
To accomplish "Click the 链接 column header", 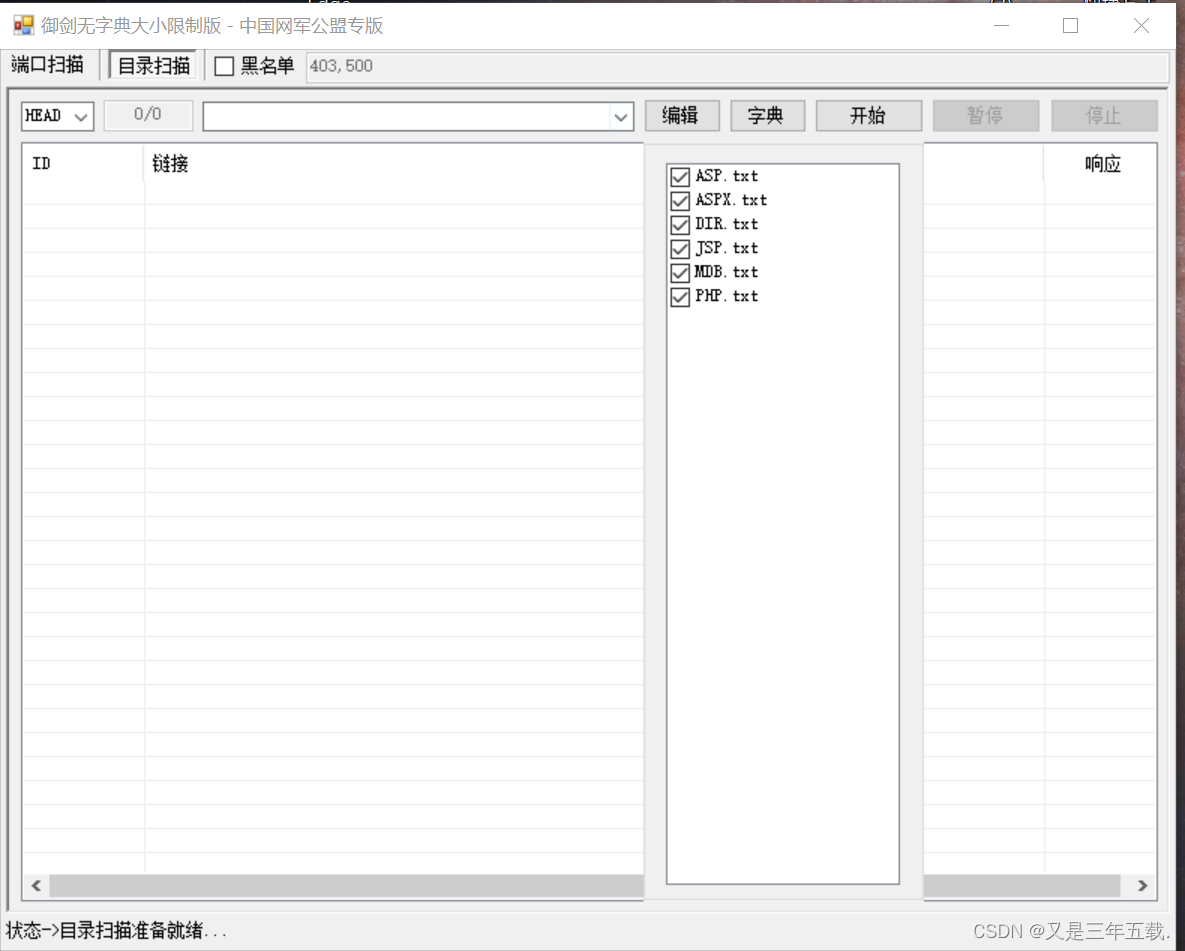I will (x=393, y=163).
